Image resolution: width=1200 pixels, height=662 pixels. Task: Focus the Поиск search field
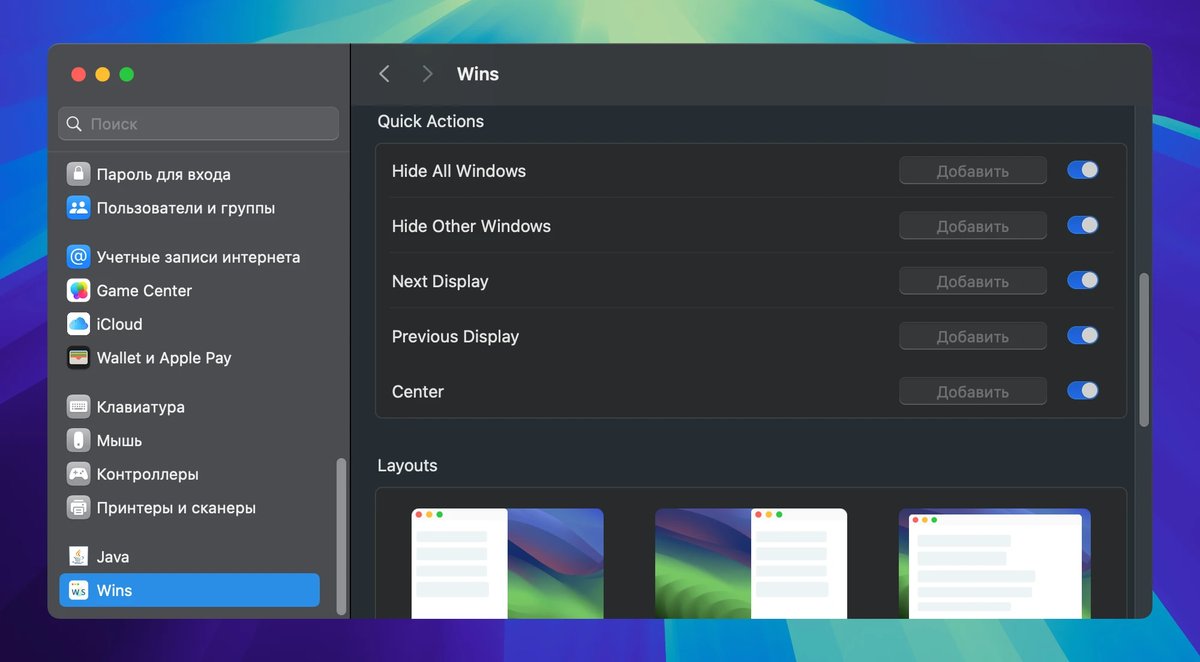[x=198, y=124]
